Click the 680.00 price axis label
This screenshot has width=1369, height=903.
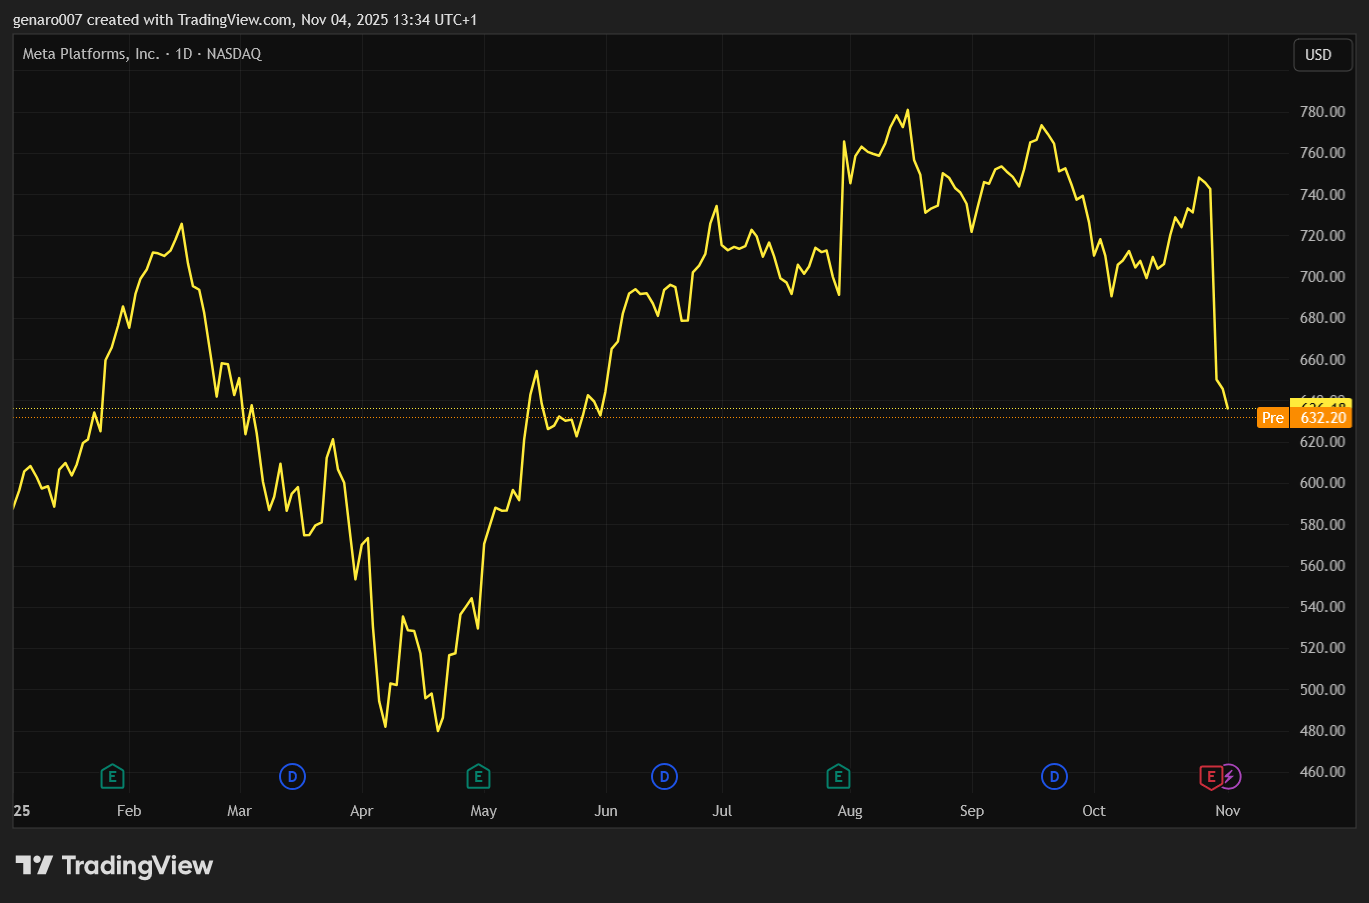tap(1322, 318)
